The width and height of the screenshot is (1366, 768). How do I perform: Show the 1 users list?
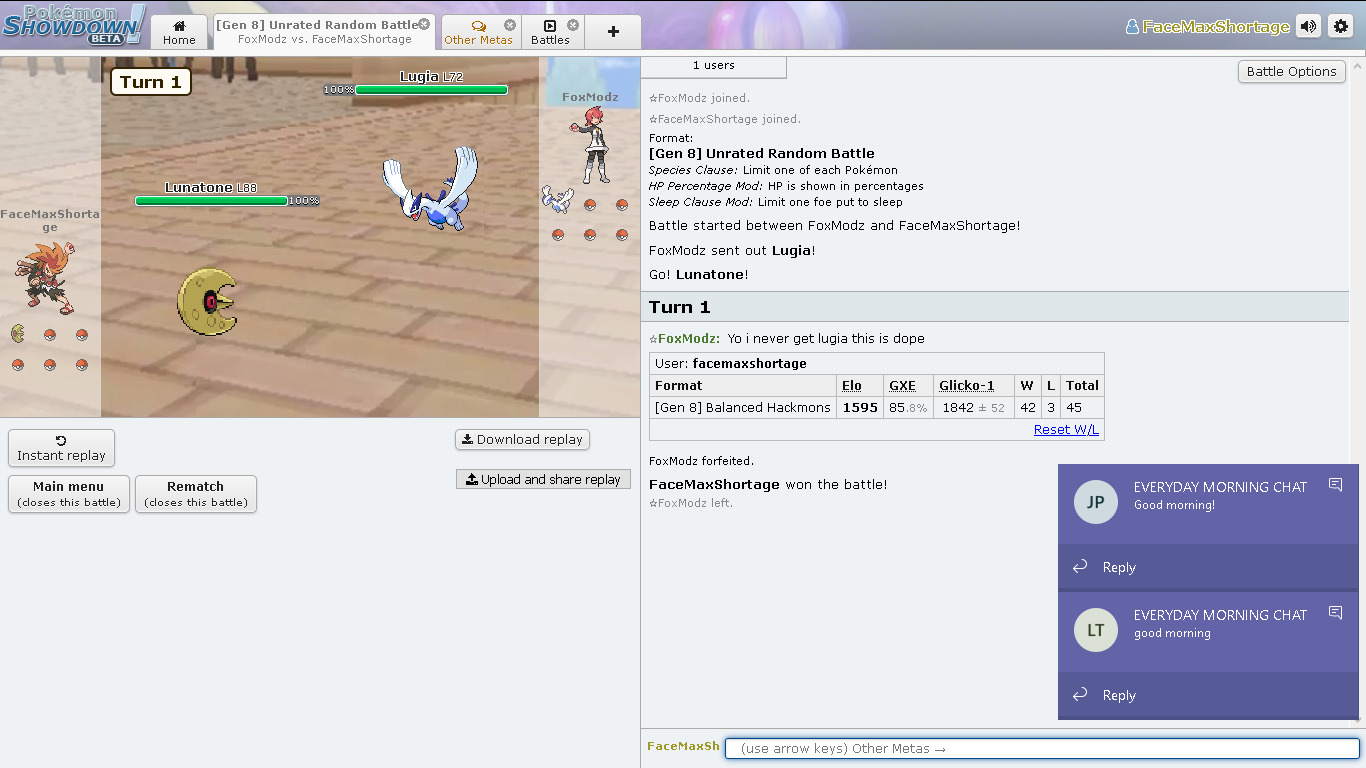(714, 66)
